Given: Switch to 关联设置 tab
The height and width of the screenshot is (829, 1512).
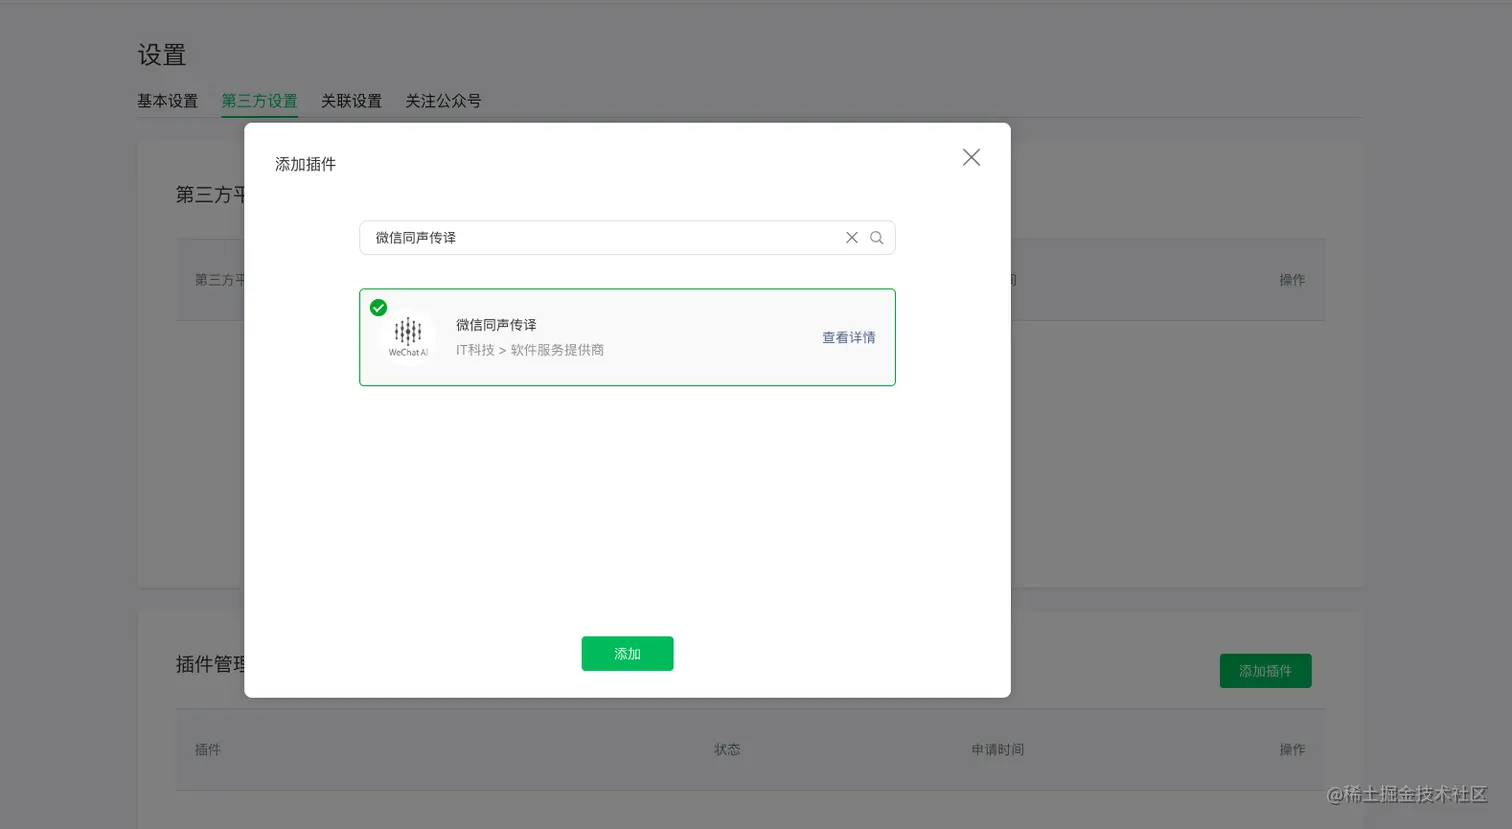Looking at the screenshot, I should 351,101.
